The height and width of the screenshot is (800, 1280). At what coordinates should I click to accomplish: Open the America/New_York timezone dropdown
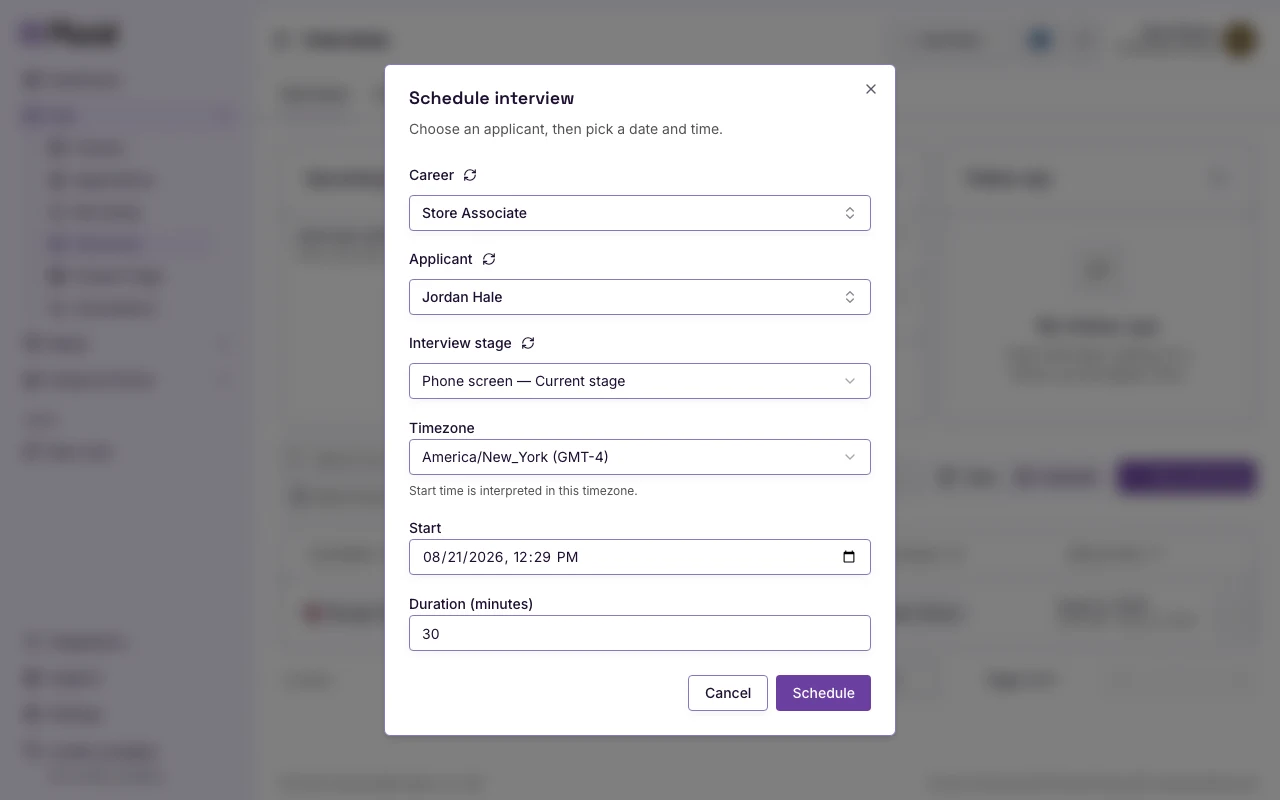640,457
